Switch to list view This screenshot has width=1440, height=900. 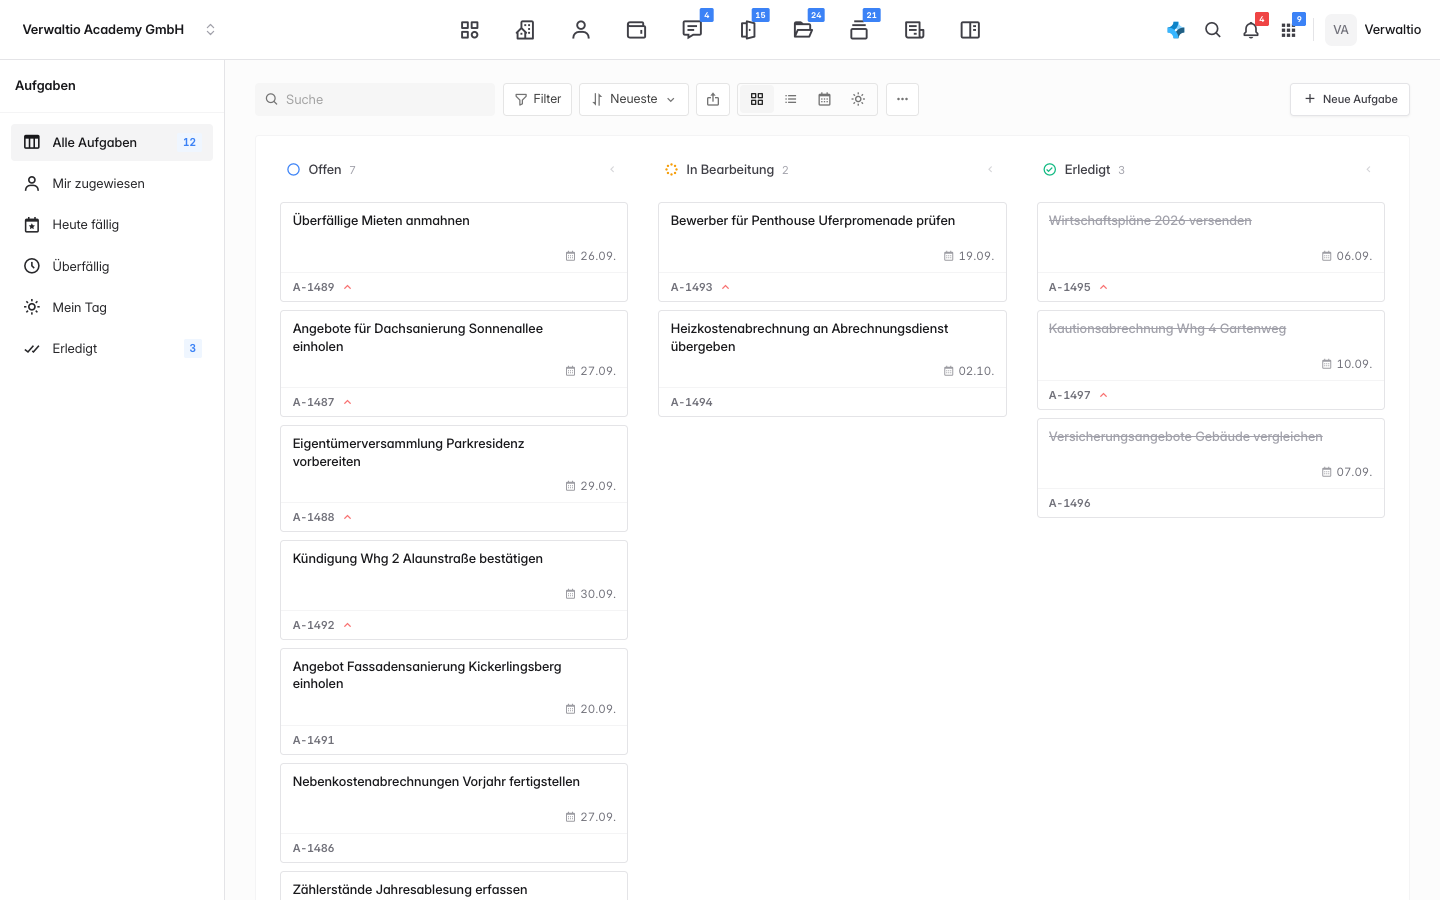pyautogui.click(x=791, y=99)
